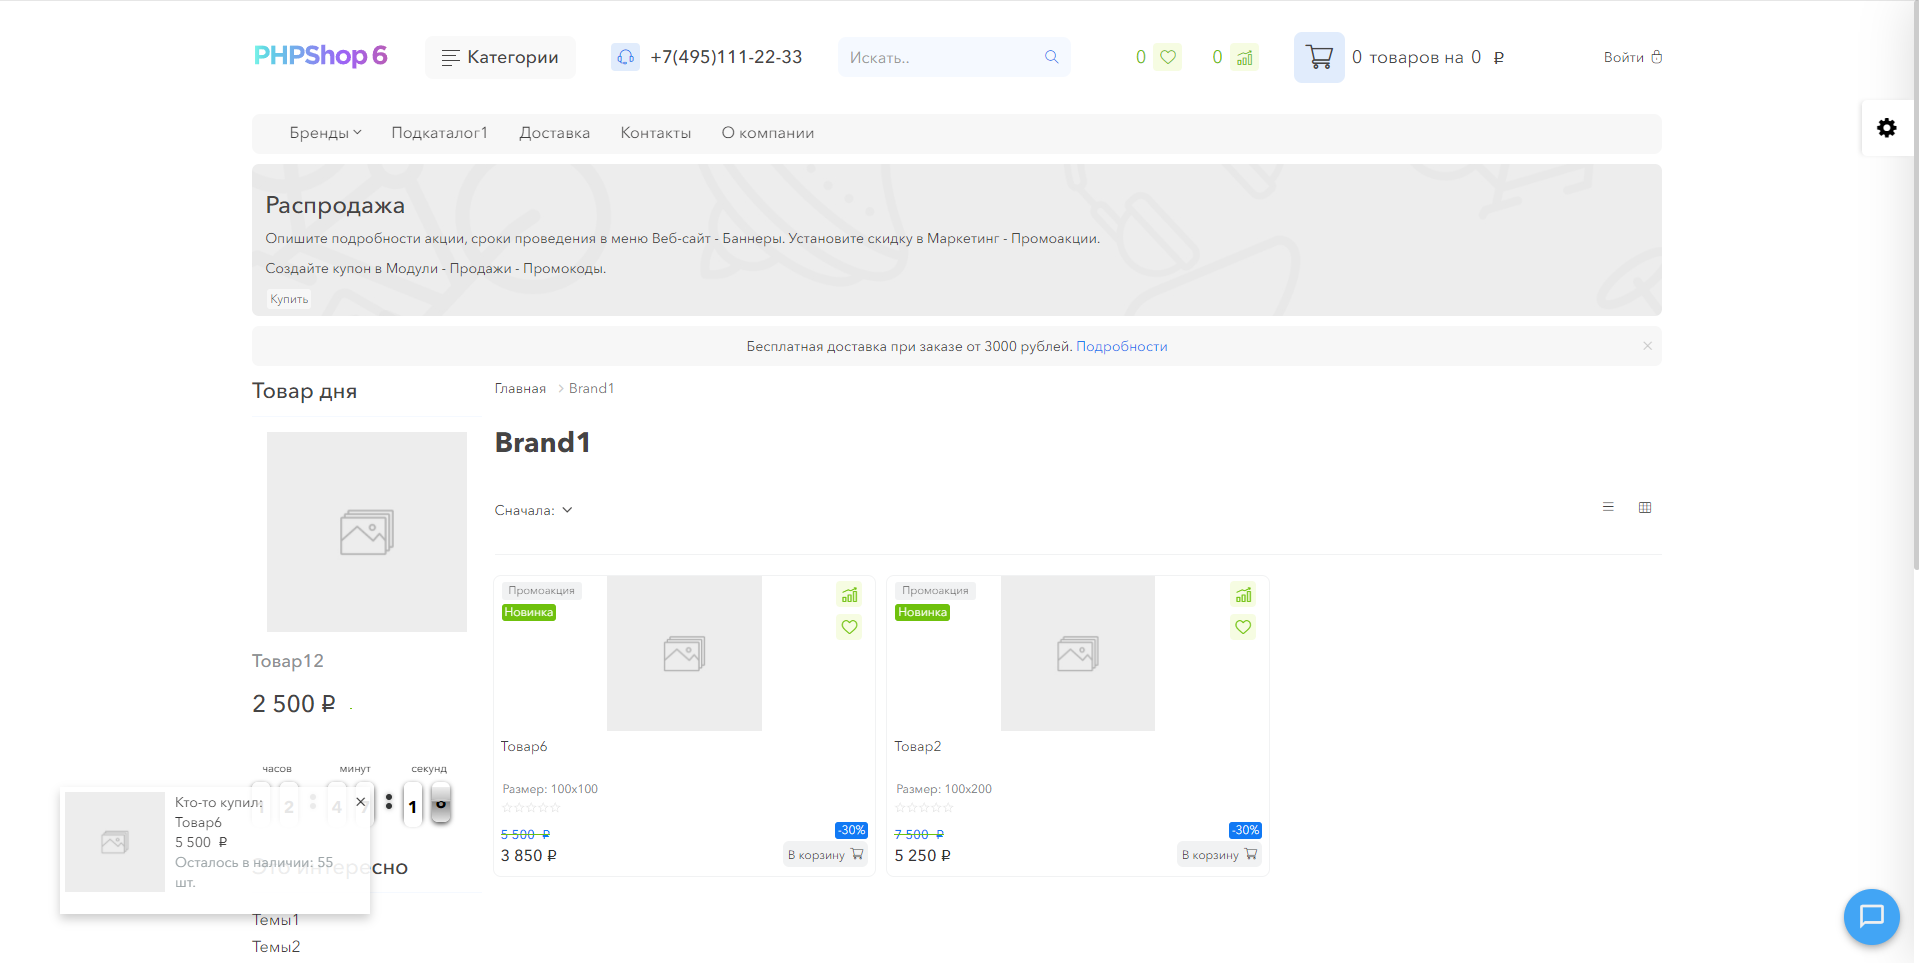Click the search magnifier icon
This screenshot has width=1919, height=963.
[x=1051, y=57]
